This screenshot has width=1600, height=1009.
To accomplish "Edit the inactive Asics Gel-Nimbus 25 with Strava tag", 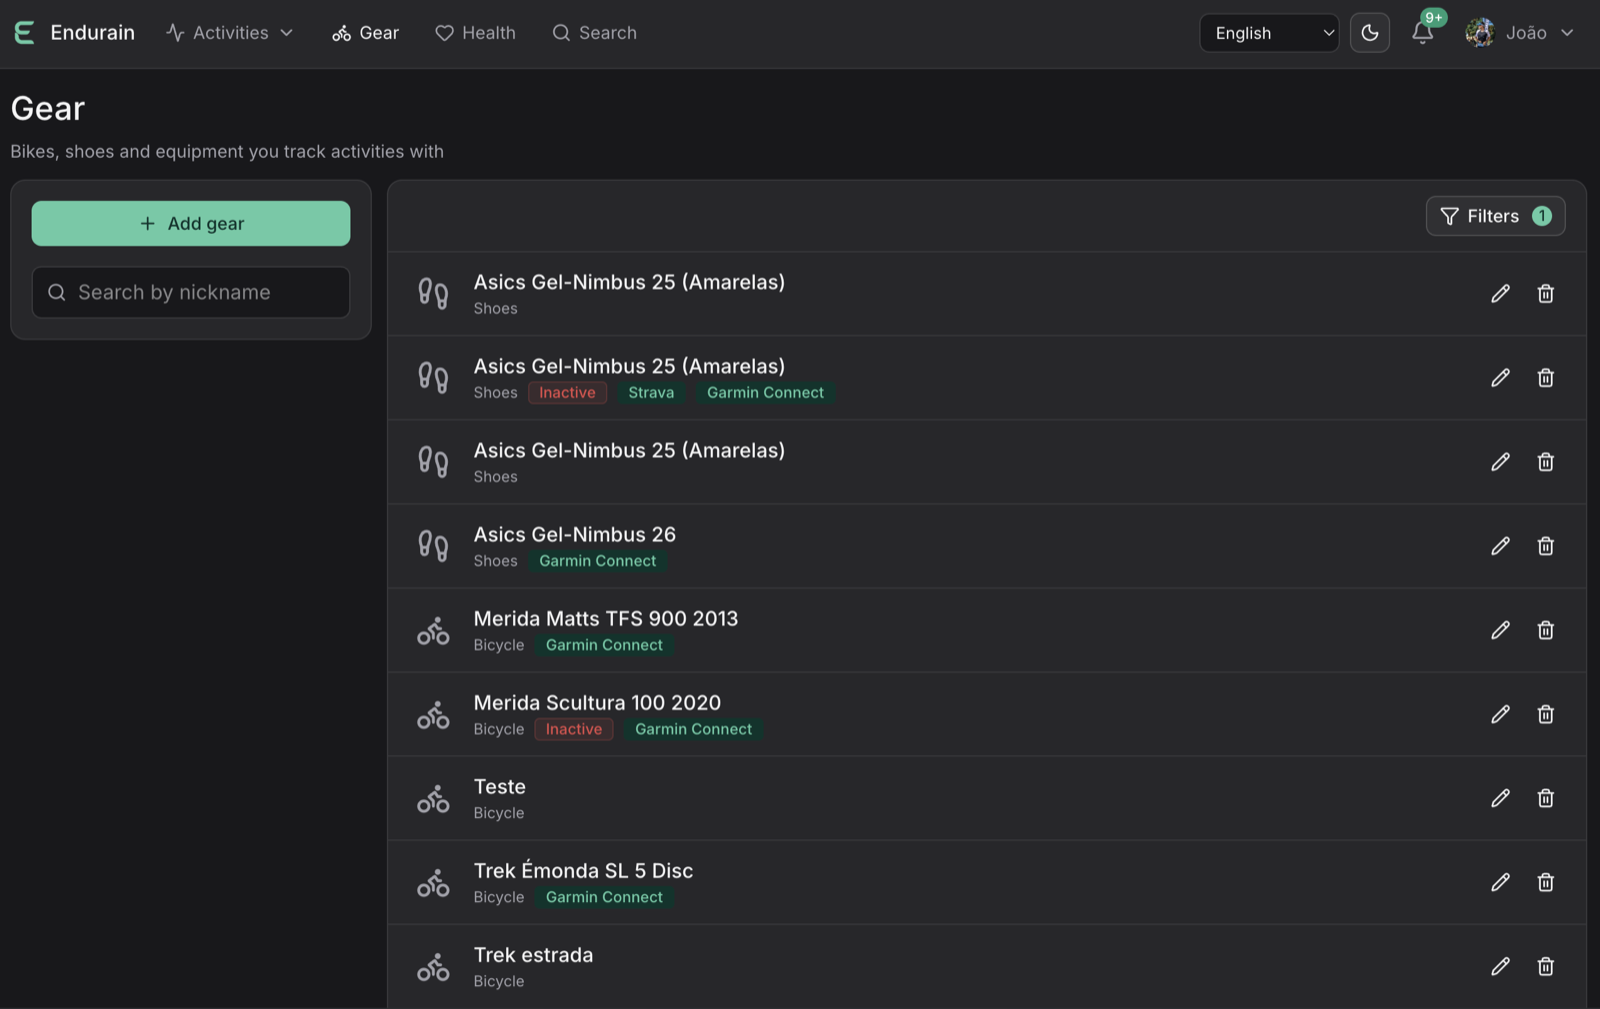I will 1500,378.
